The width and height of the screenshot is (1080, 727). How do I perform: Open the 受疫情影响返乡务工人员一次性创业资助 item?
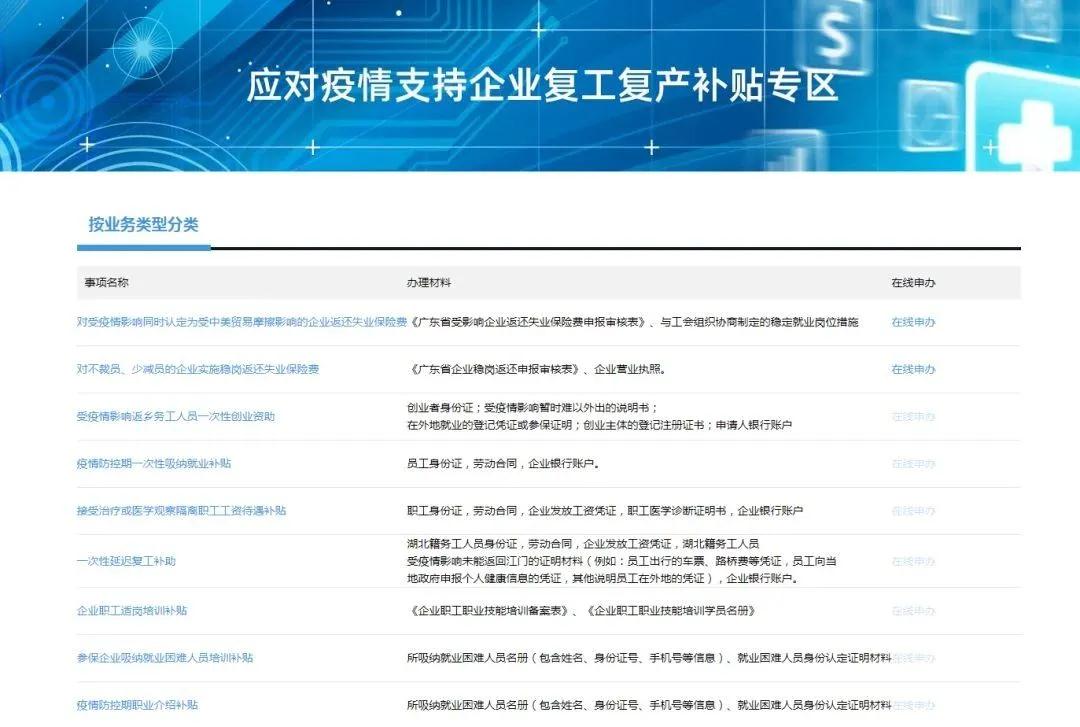[175, 416]
